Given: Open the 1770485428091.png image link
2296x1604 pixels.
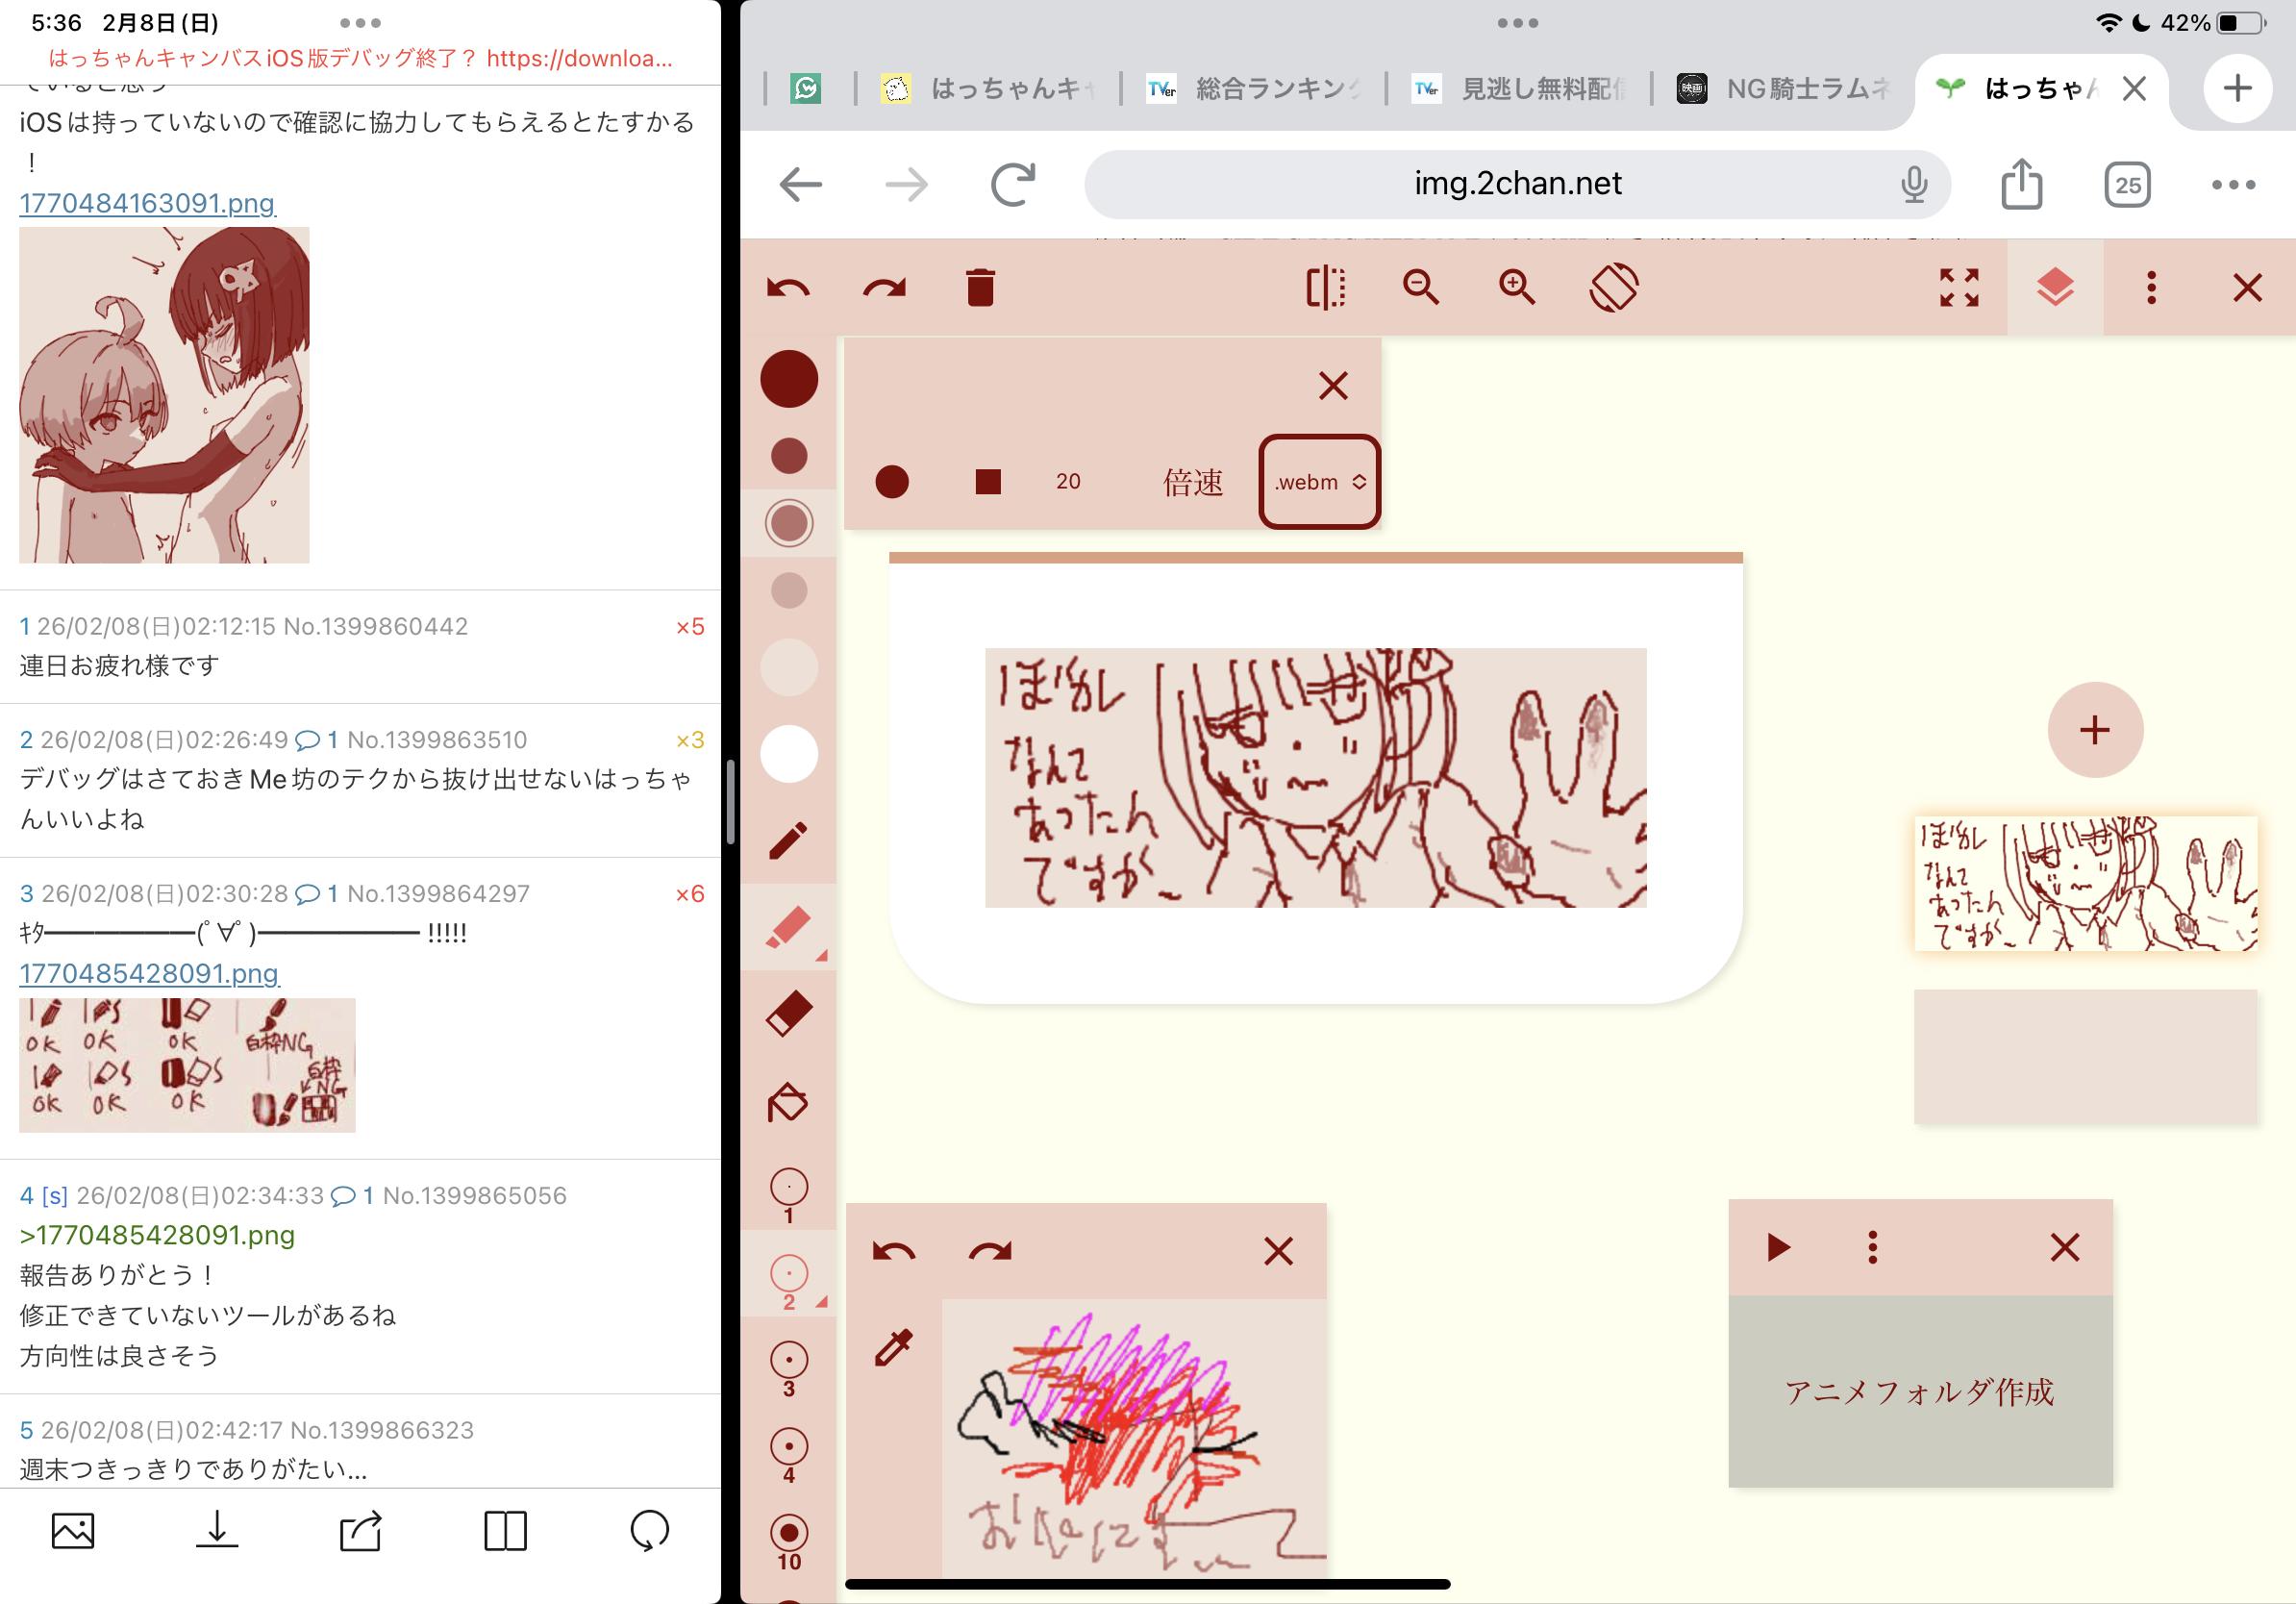Looking at the screenshot, I should tap(149, 973).
